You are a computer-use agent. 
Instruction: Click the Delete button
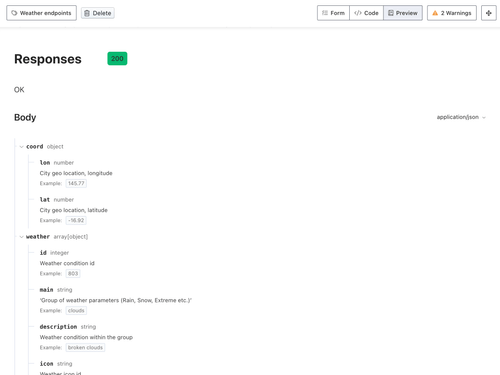98,13
